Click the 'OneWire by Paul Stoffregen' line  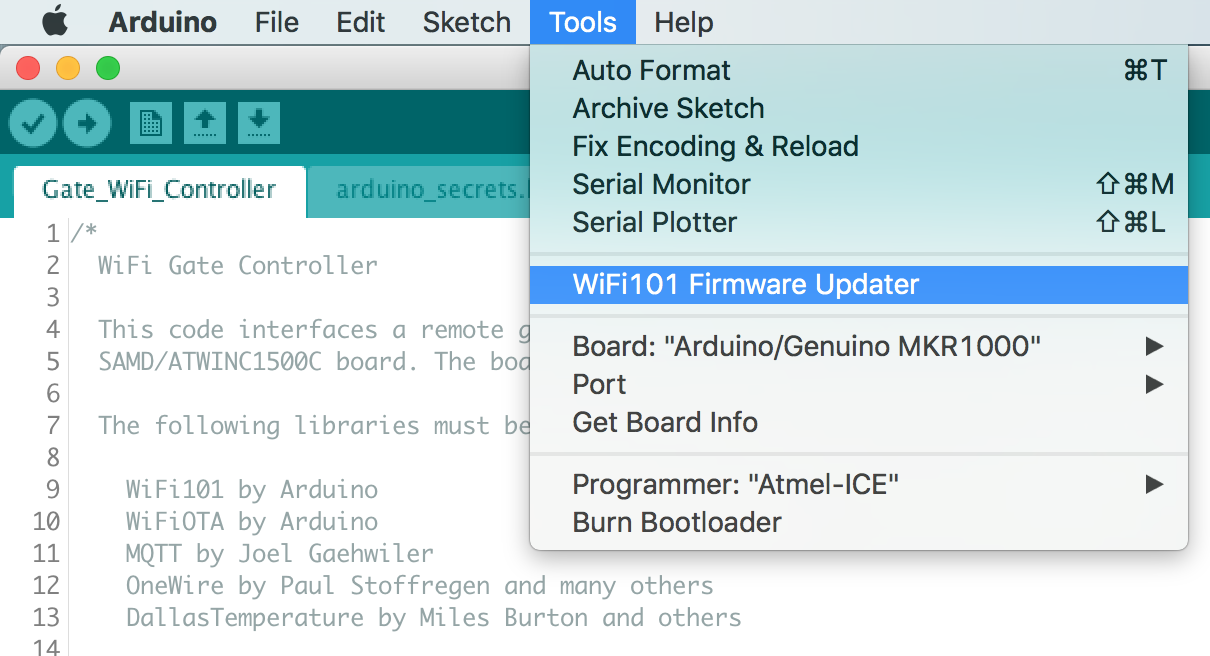420,586
